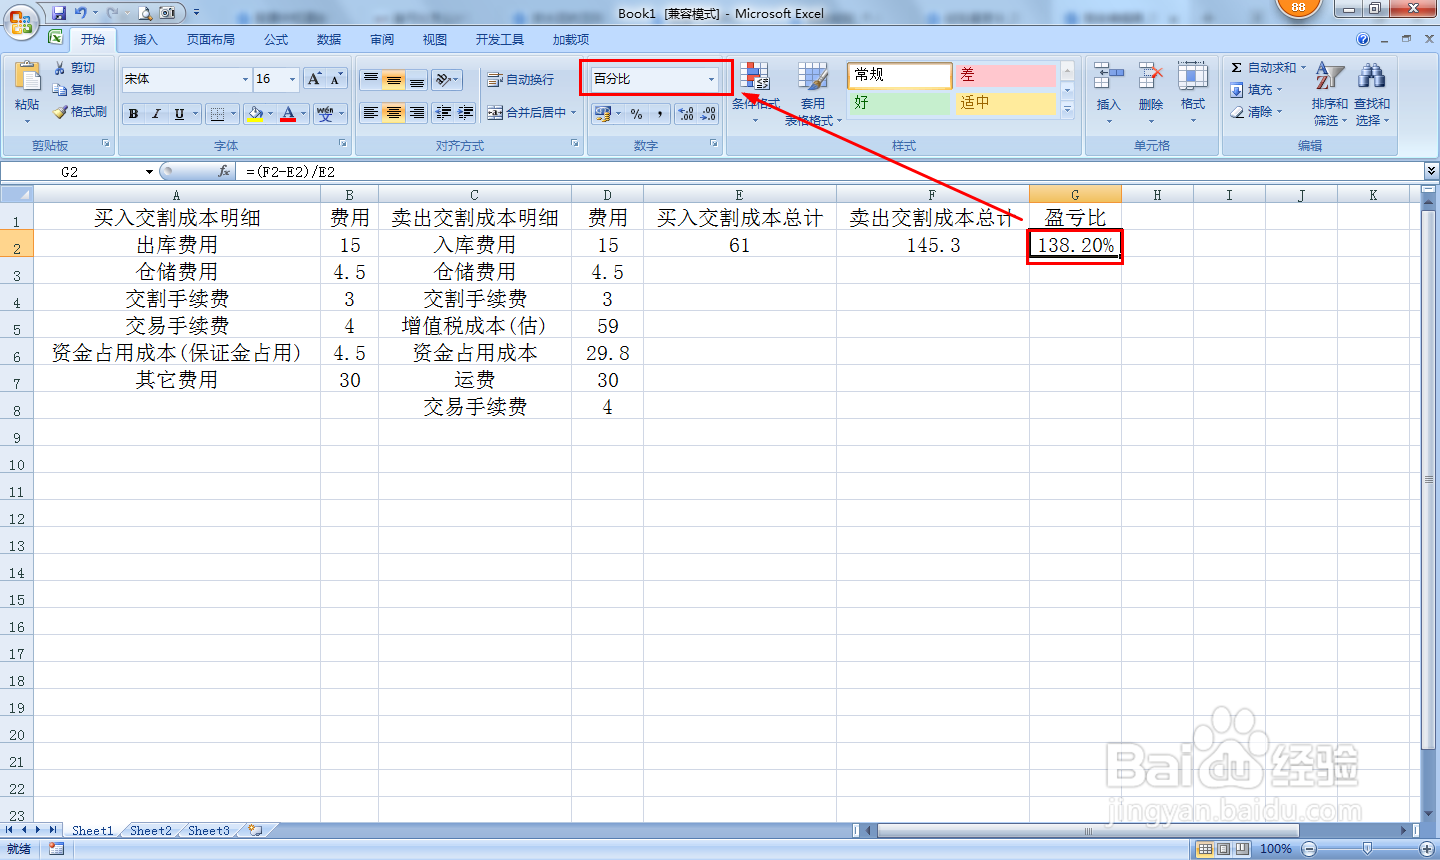1440x860 pixels.
Task: Switch to the Formulas (公式) ribbon tab
Action: 276,40
